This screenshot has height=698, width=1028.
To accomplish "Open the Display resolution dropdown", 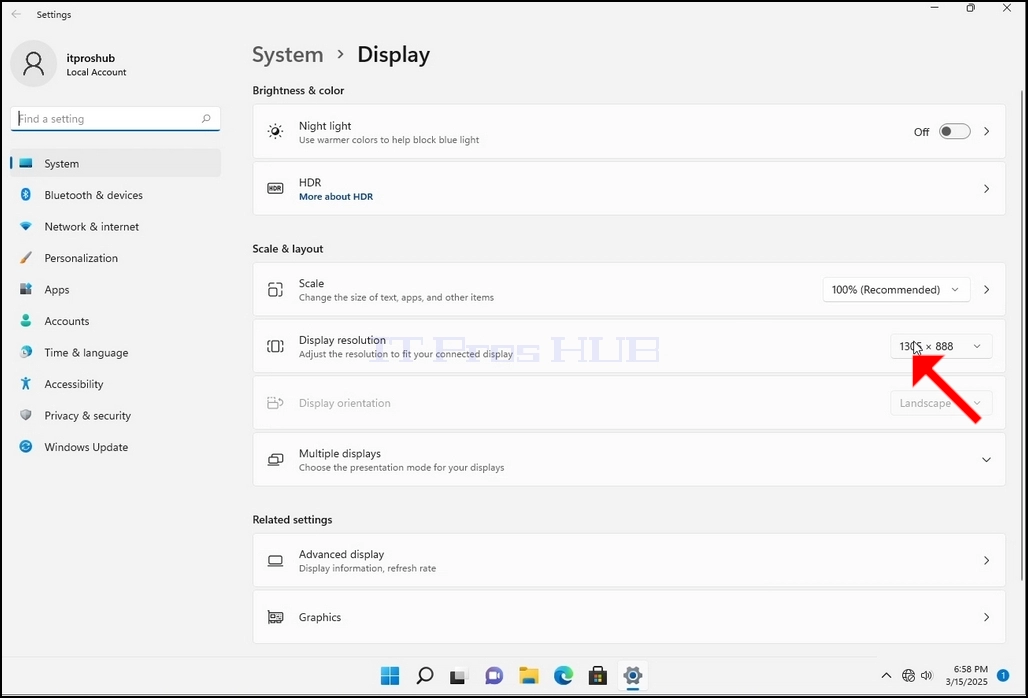I will [x=941, y=346].
